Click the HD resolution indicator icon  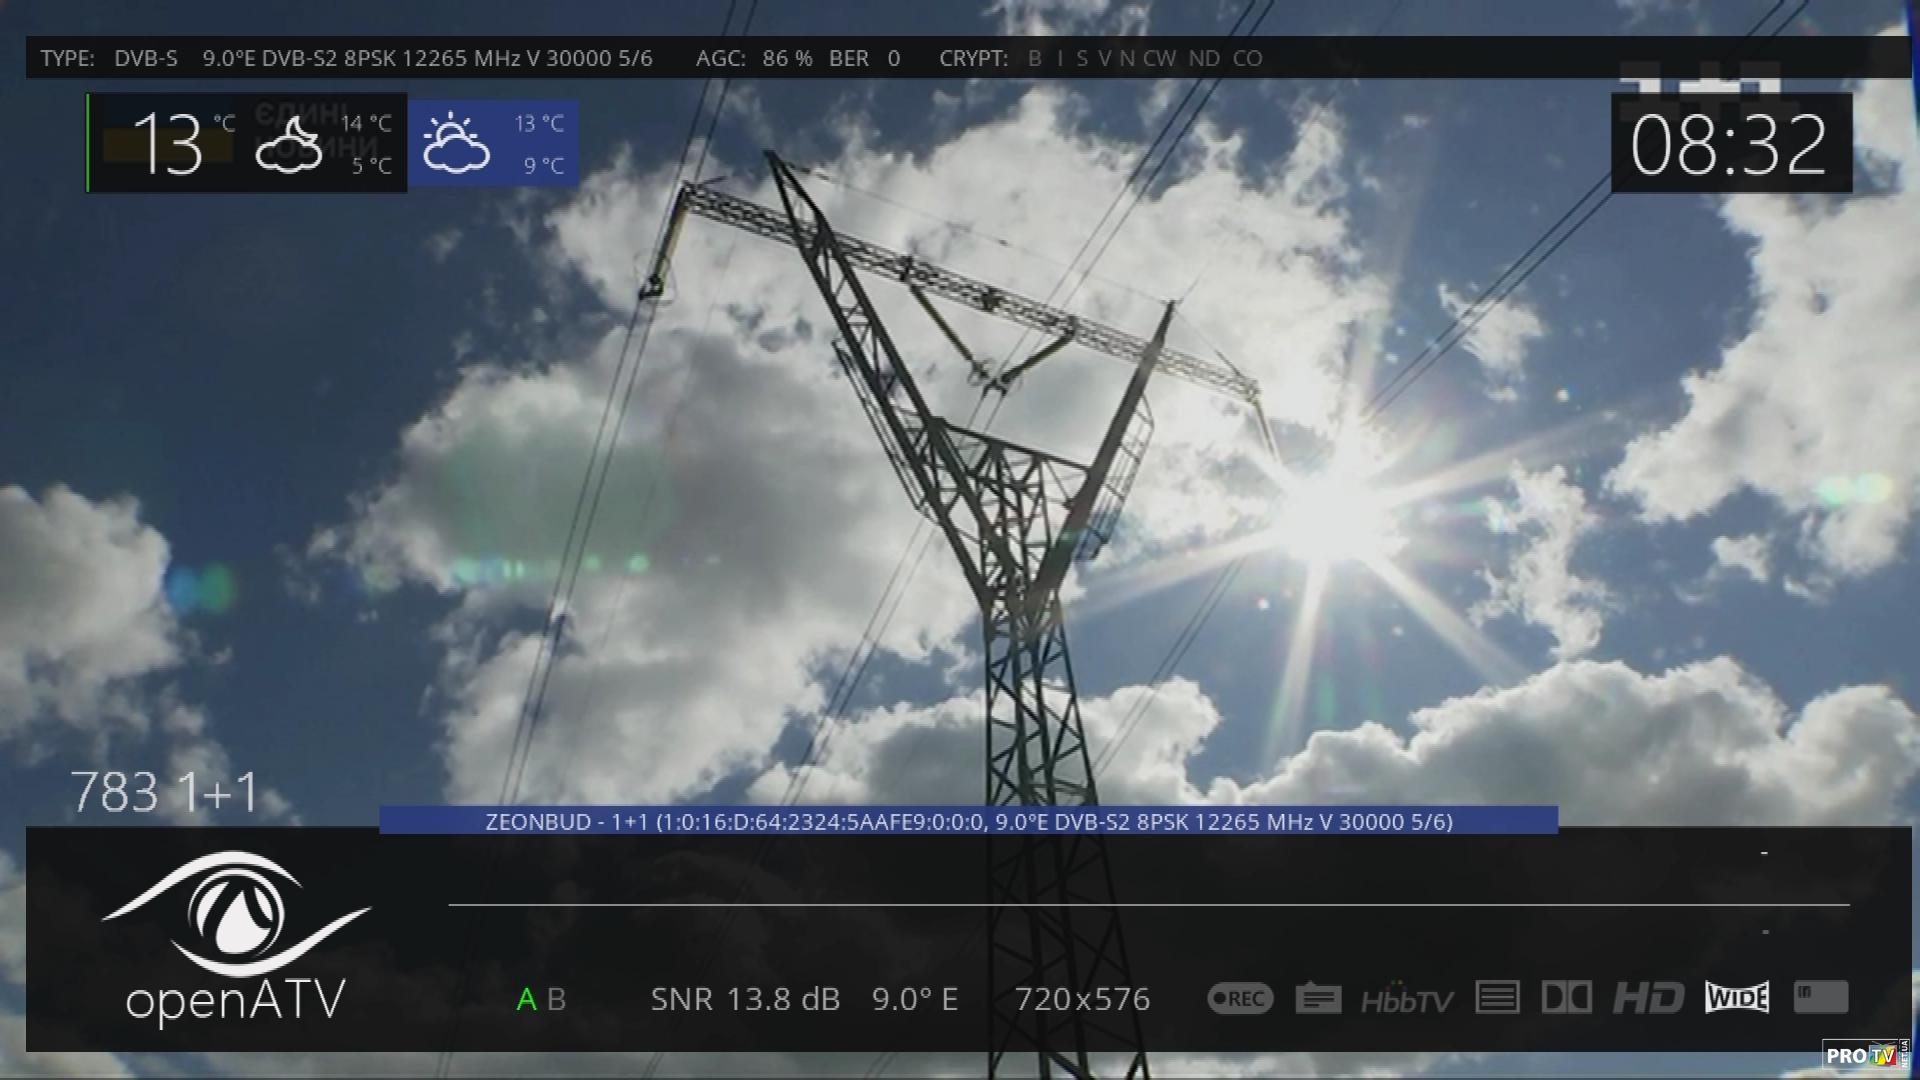click(x=1648, y=997)
